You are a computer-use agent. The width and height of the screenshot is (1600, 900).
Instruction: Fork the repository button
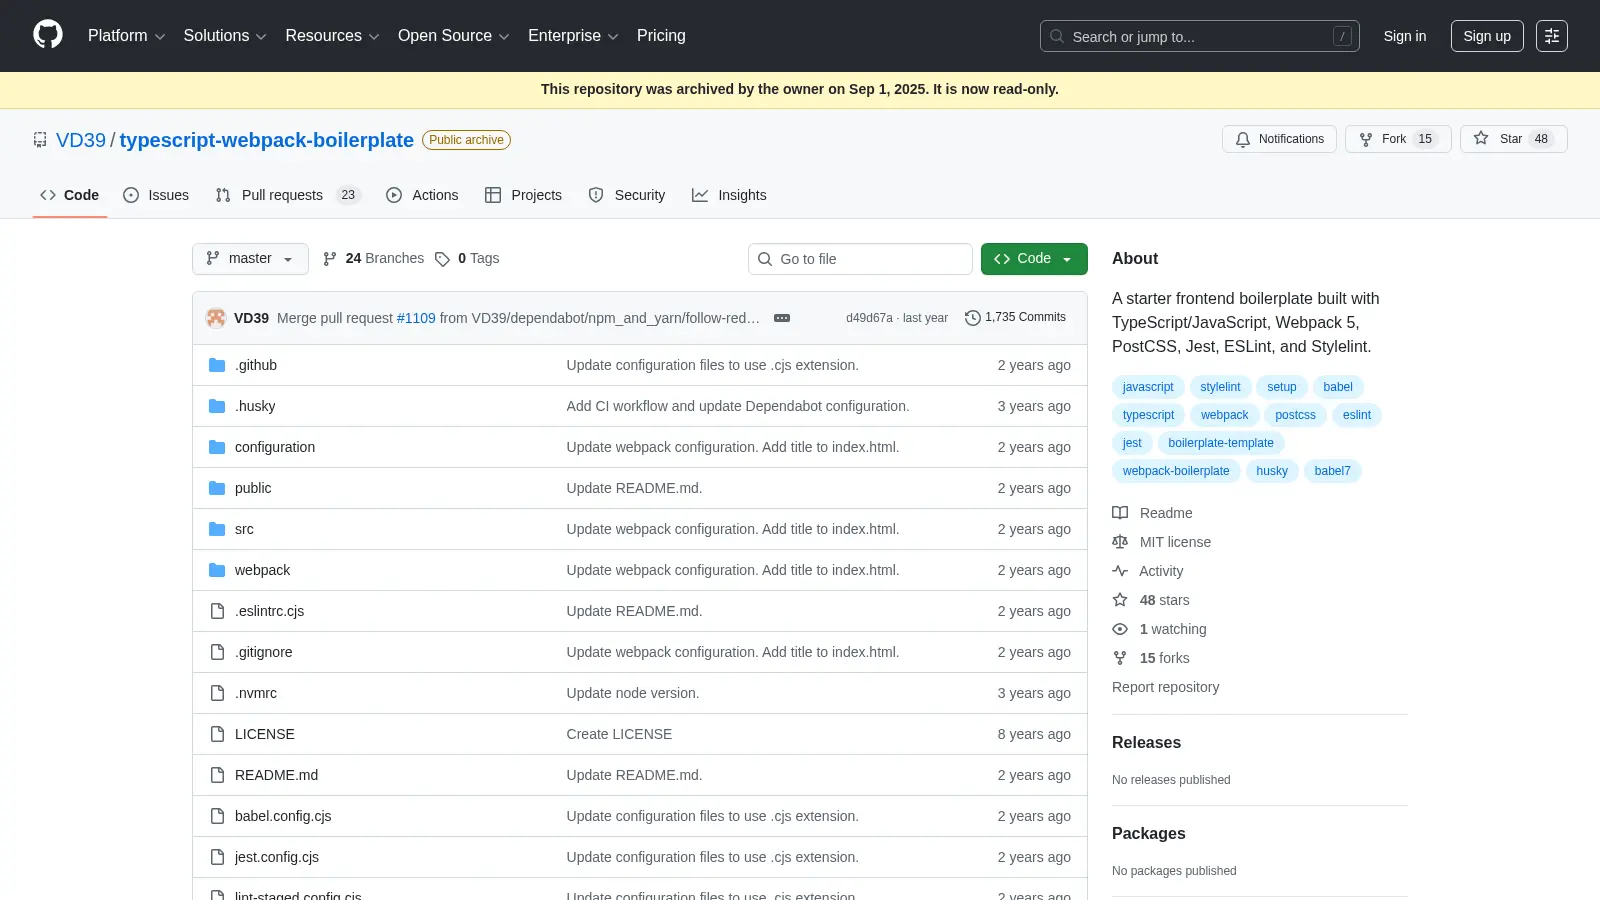1398,139
